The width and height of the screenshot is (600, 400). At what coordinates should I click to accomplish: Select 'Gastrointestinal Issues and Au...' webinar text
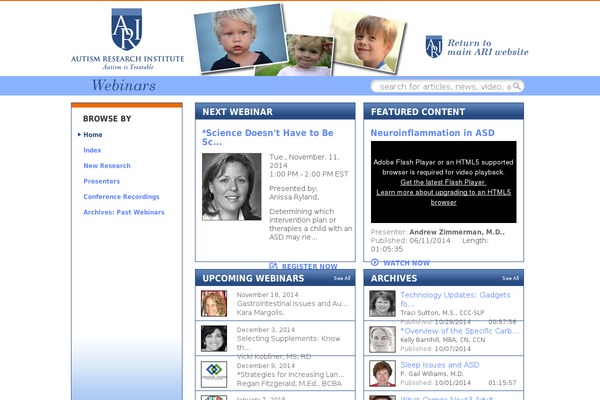(292, 304)
